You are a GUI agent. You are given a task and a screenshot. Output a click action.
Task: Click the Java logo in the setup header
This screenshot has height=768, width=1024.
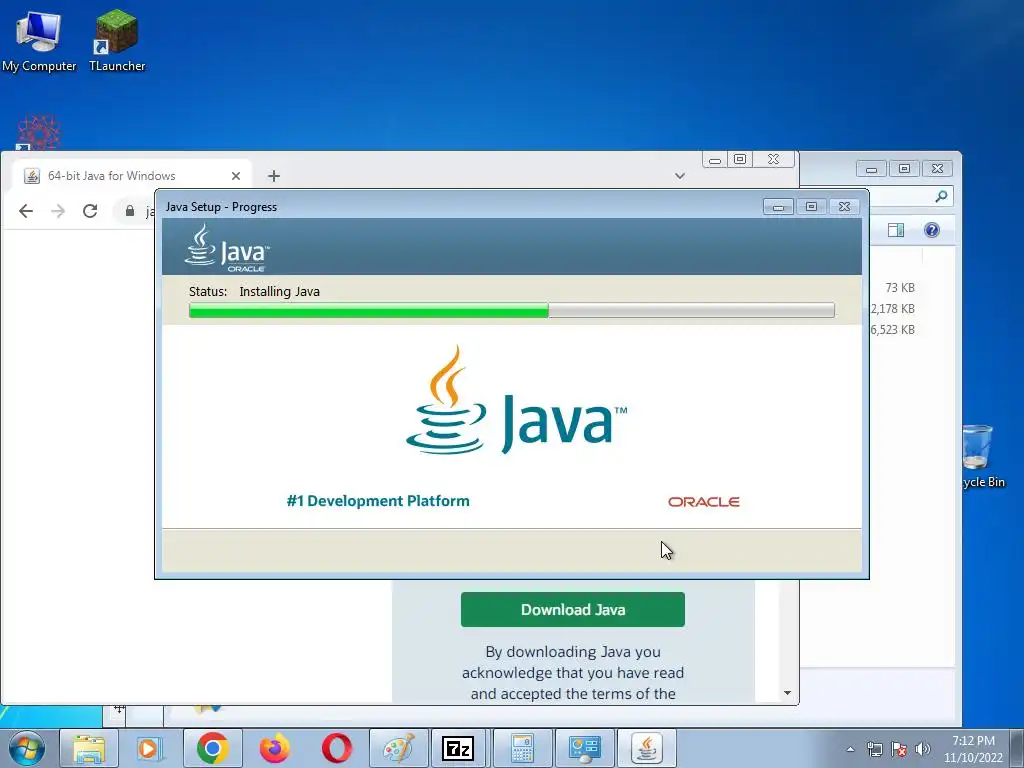227,248
